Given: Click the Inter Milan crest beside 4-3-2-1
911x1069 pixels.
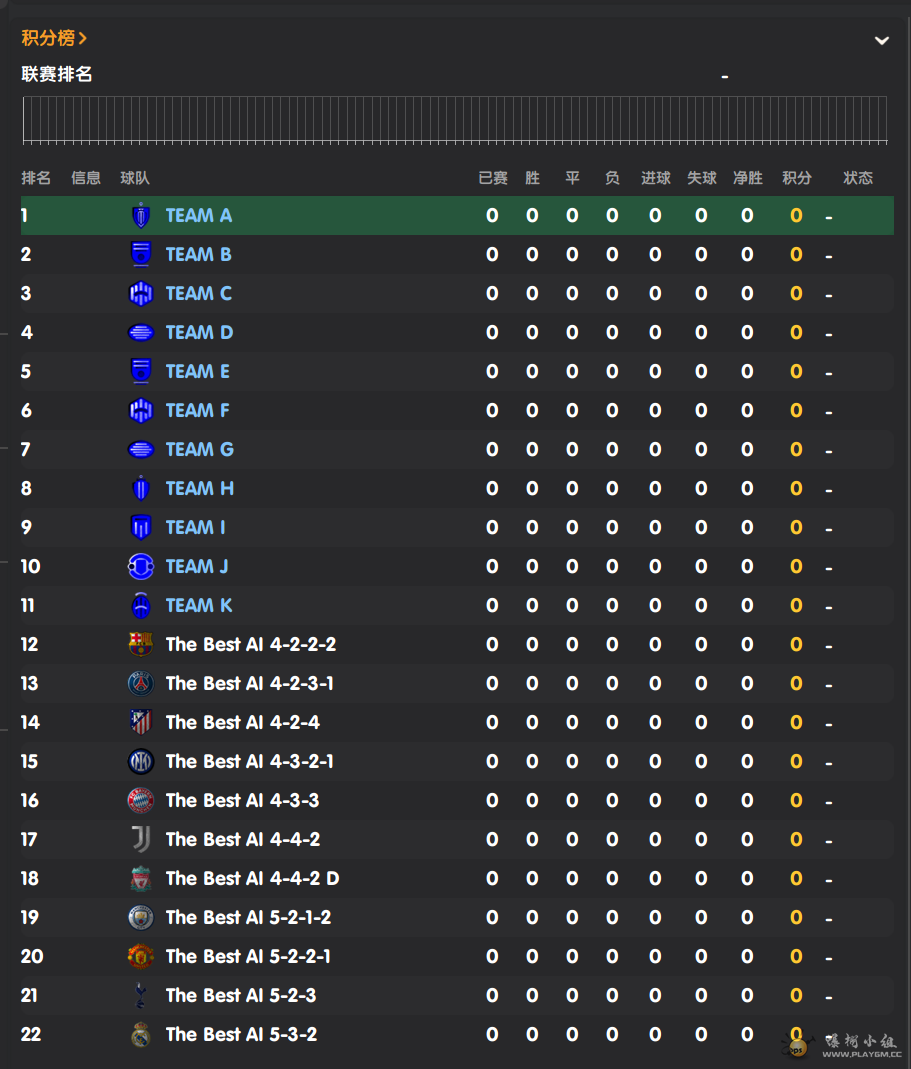Looking at the screenshot, I should 141,761.
